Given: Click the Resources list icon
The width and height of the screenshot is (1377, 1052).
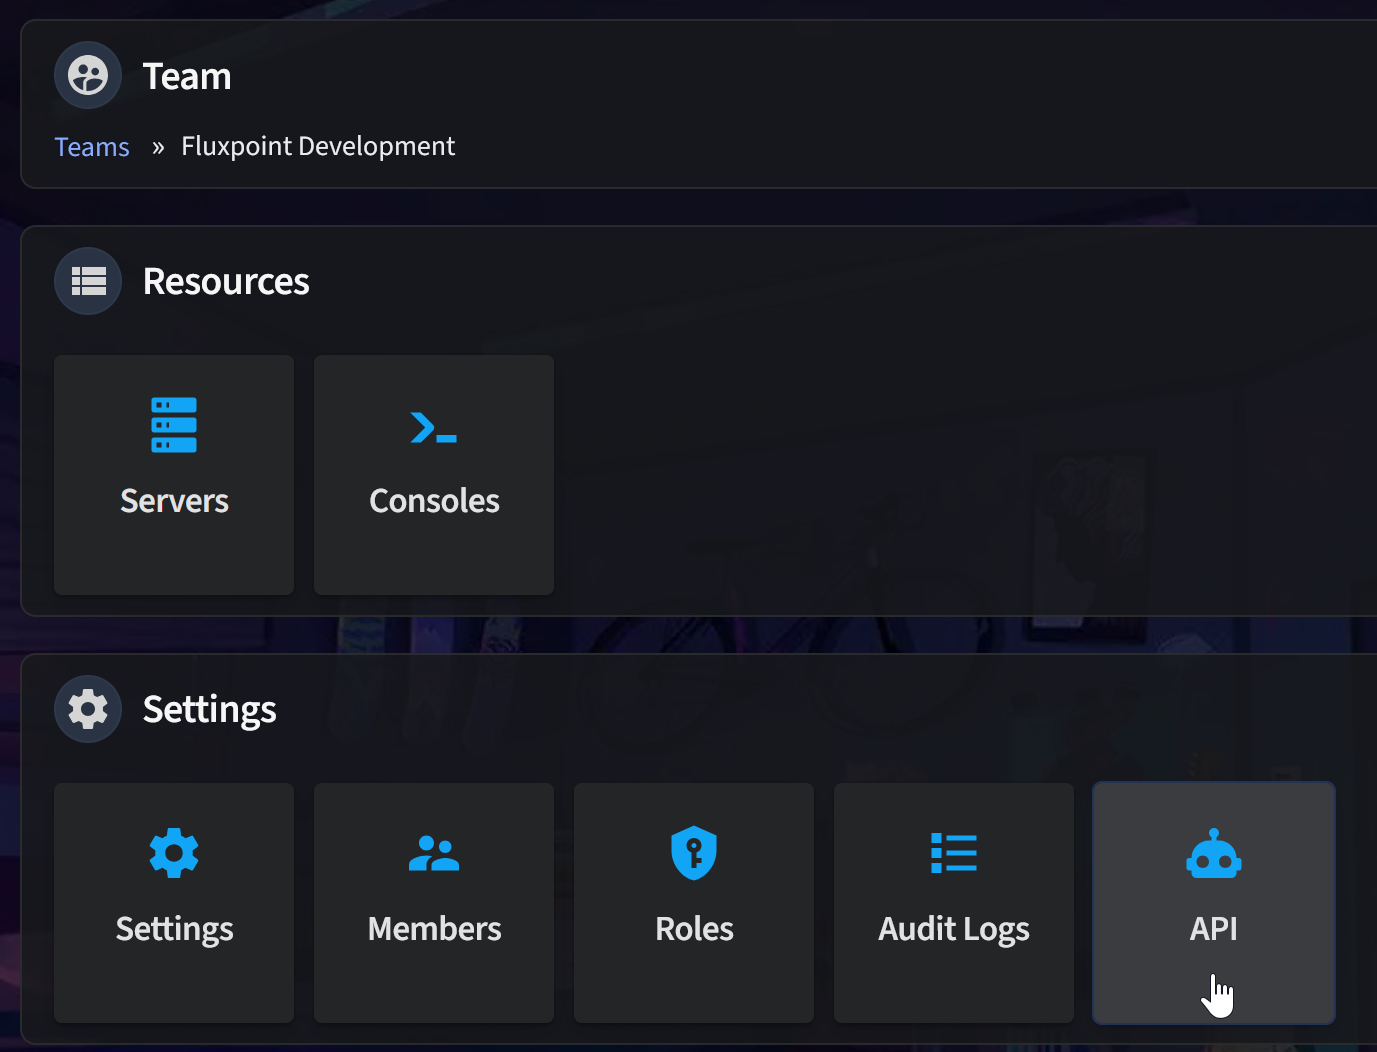Looking at the screenshot, I should pos(88,281).
